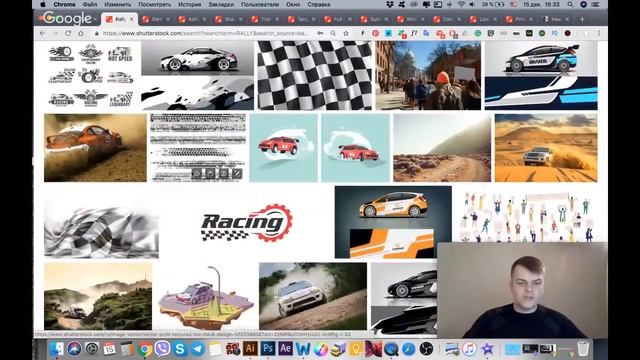
Task: Open the white rally car dust photo
Action: click(313, 296)
